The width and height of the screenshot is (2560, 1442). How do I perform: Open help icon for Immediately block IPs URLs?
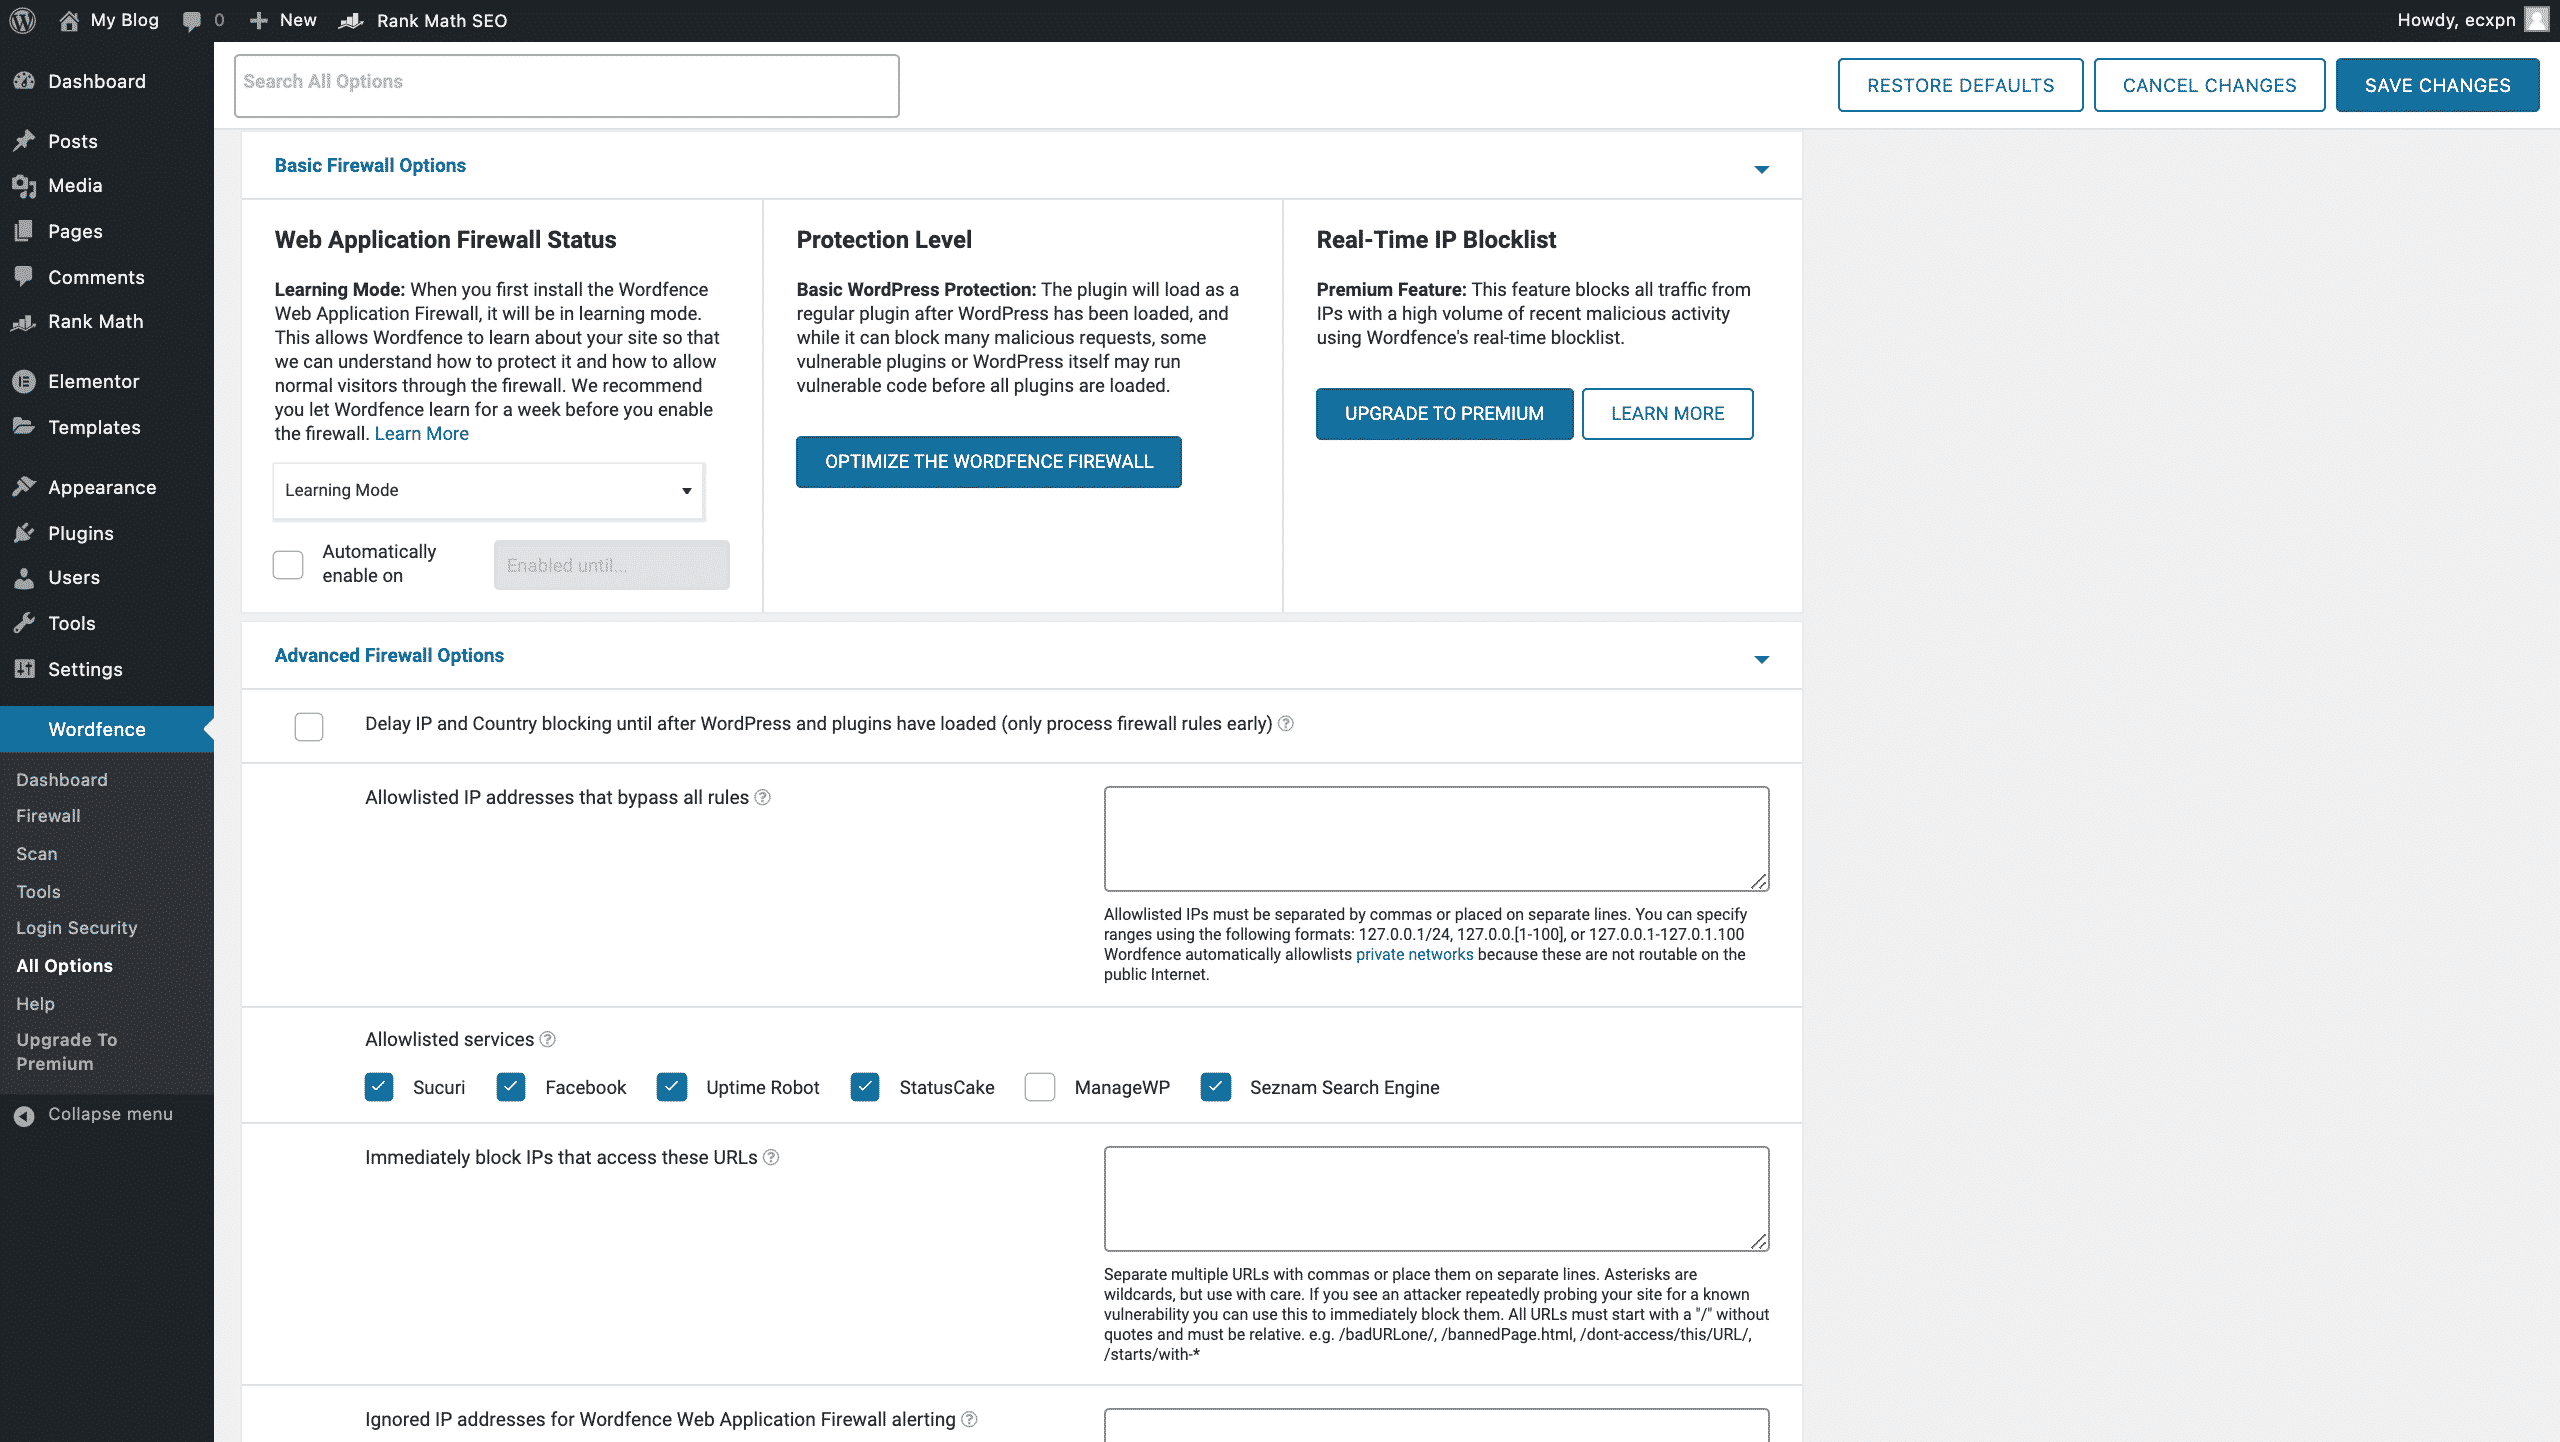point(771,1157)
